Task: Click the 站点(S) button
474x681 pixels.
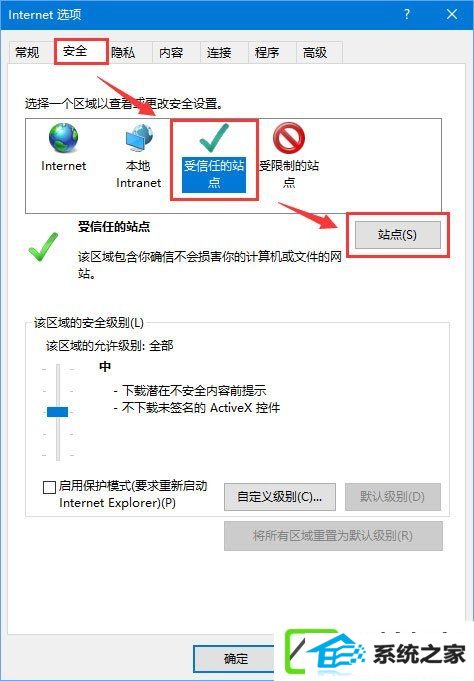Action: tap(398, 235)
